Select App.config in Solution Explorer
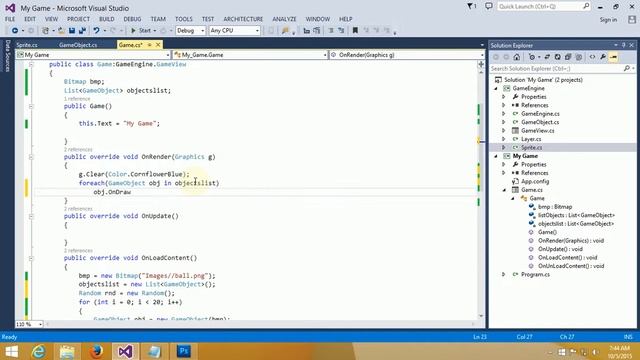This screenshot has width=640, height=360. 535,182
